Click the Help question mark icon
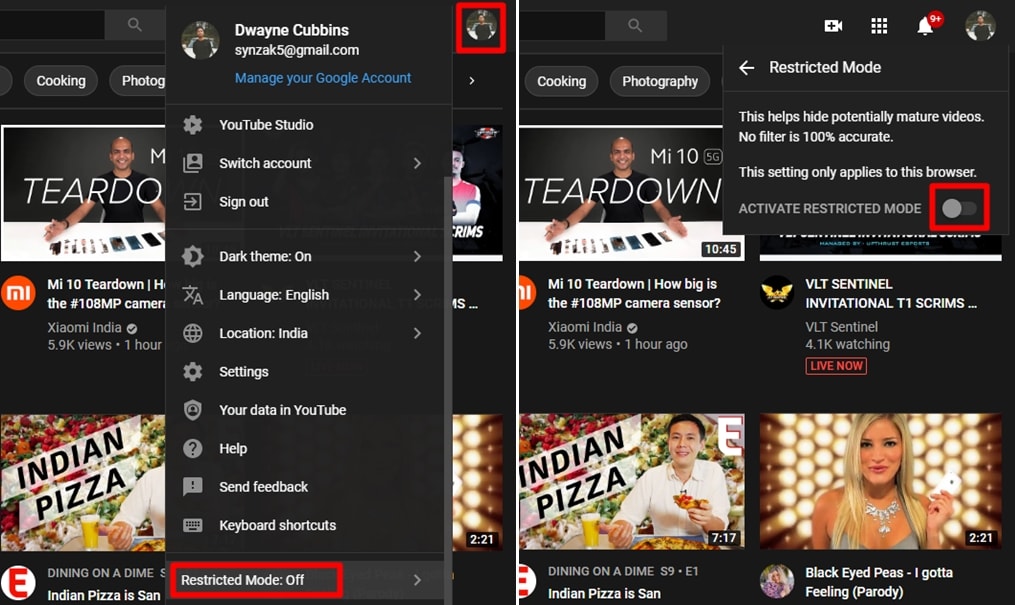 [x=193, y=448]
